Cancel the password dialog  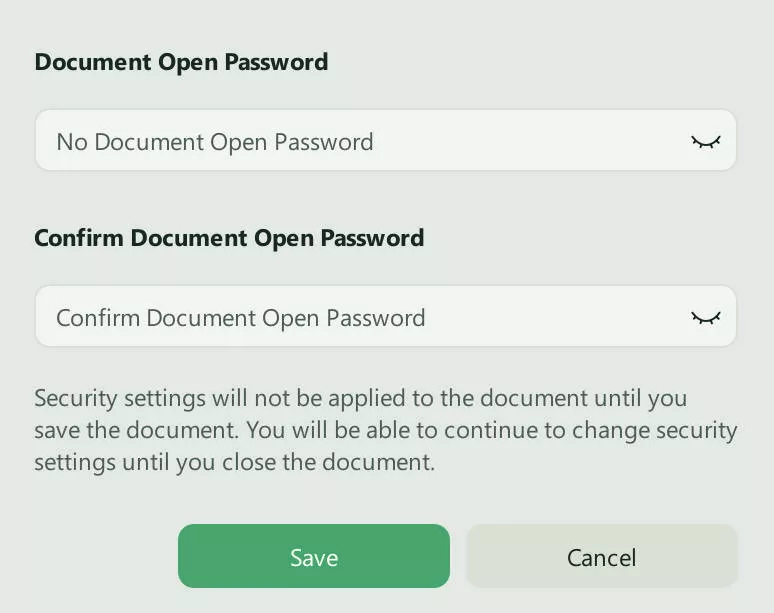601,557
